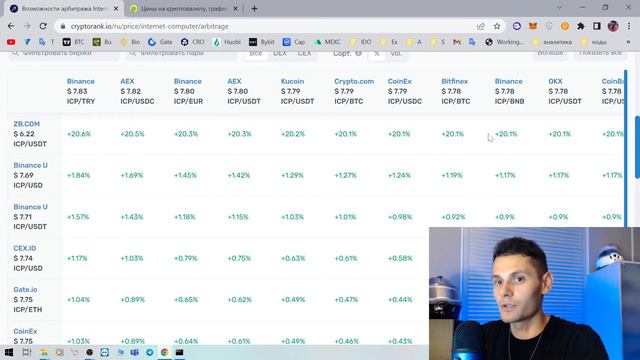Open Telegram from the taskbar

click(150, 352)
